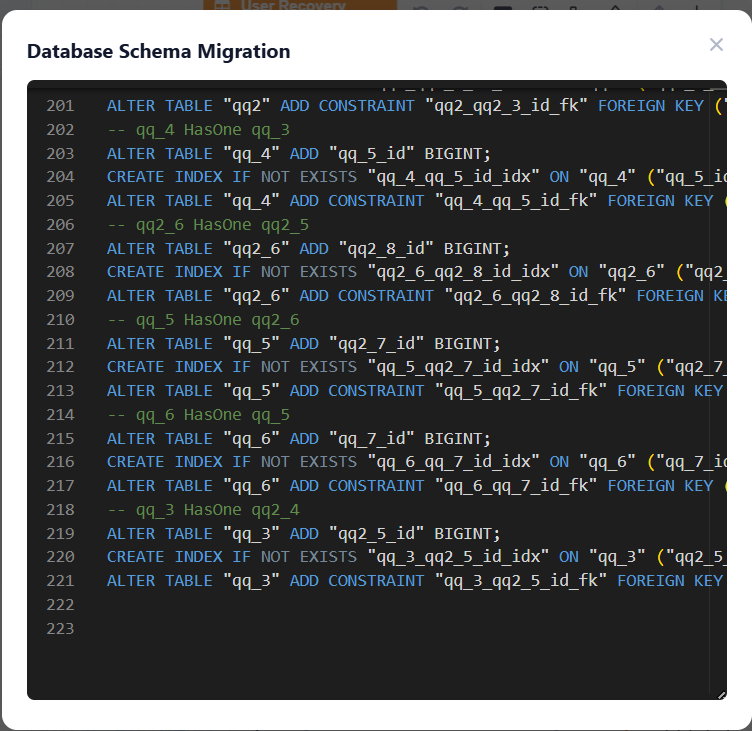This screenshot has height=731, width=752.
Task: Click the User Recovery tab behind the dialog
Action: coord(300,5)
